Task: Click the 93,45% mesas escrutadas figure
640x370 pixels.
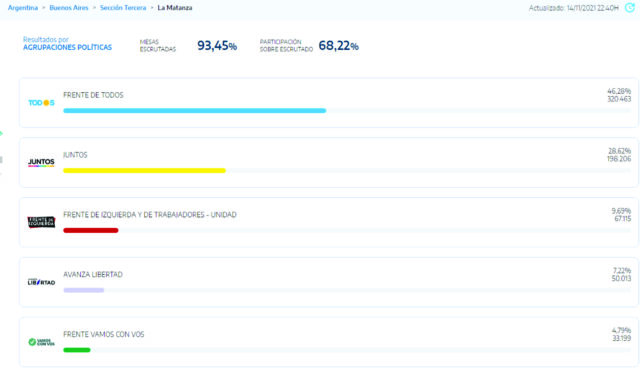Action: click(x=217, y=46)
